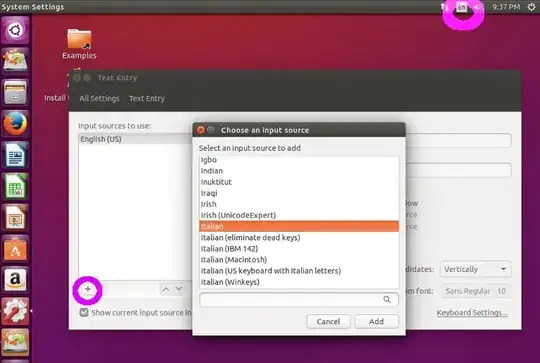Go to All Settings
The width and height of the screenshot is (540, 363).
(99, 98)
